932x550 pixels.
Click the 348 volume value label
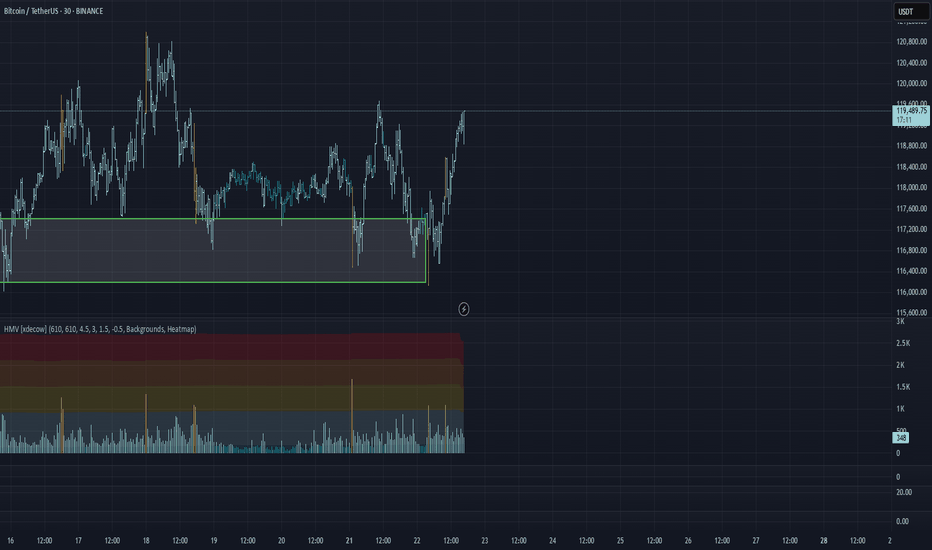[x=901, y=438]
